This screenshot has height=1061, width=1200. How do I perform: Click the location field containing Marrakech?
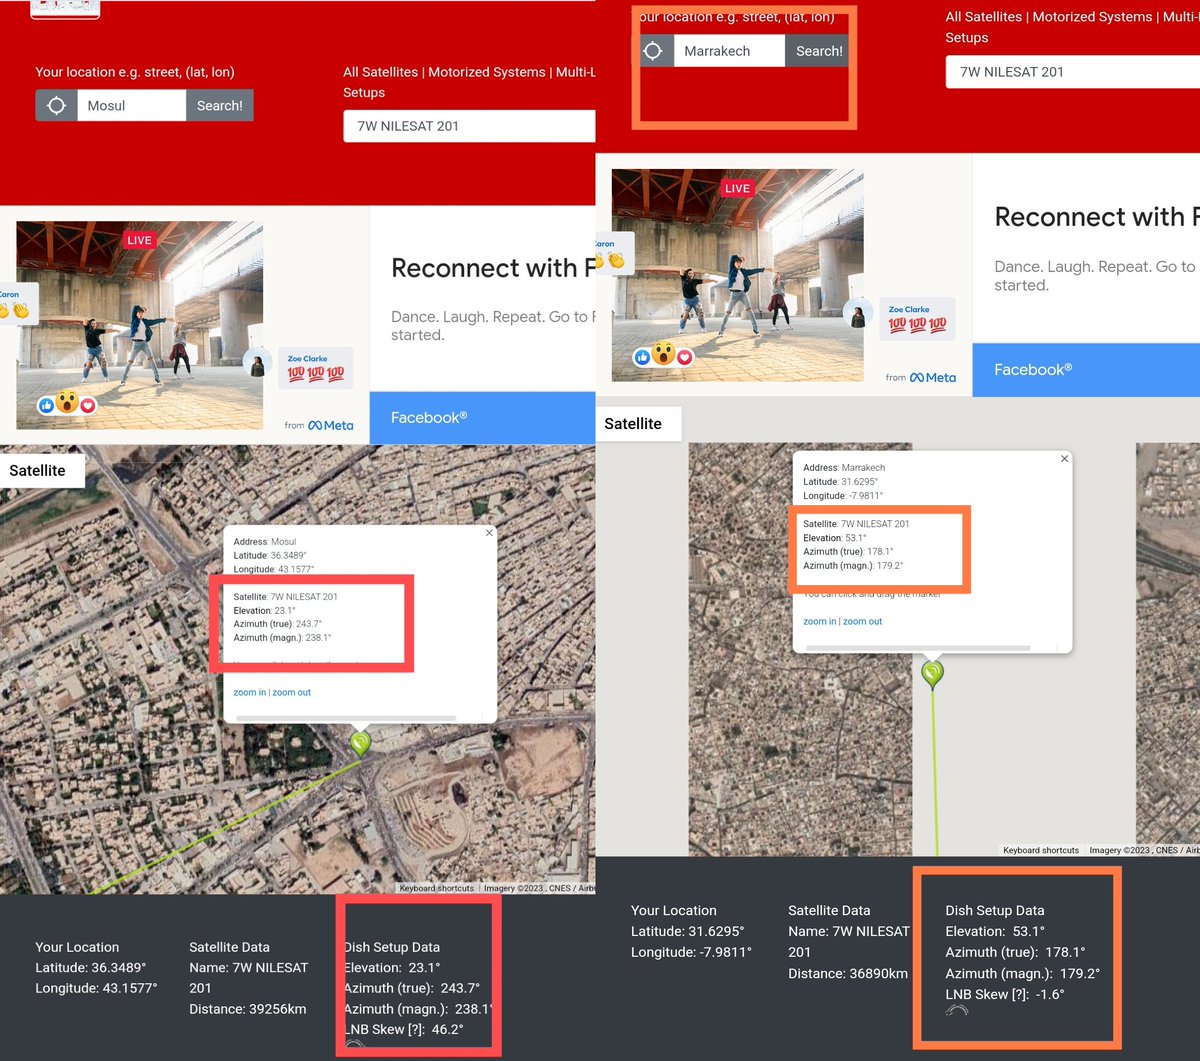(729, 51)
